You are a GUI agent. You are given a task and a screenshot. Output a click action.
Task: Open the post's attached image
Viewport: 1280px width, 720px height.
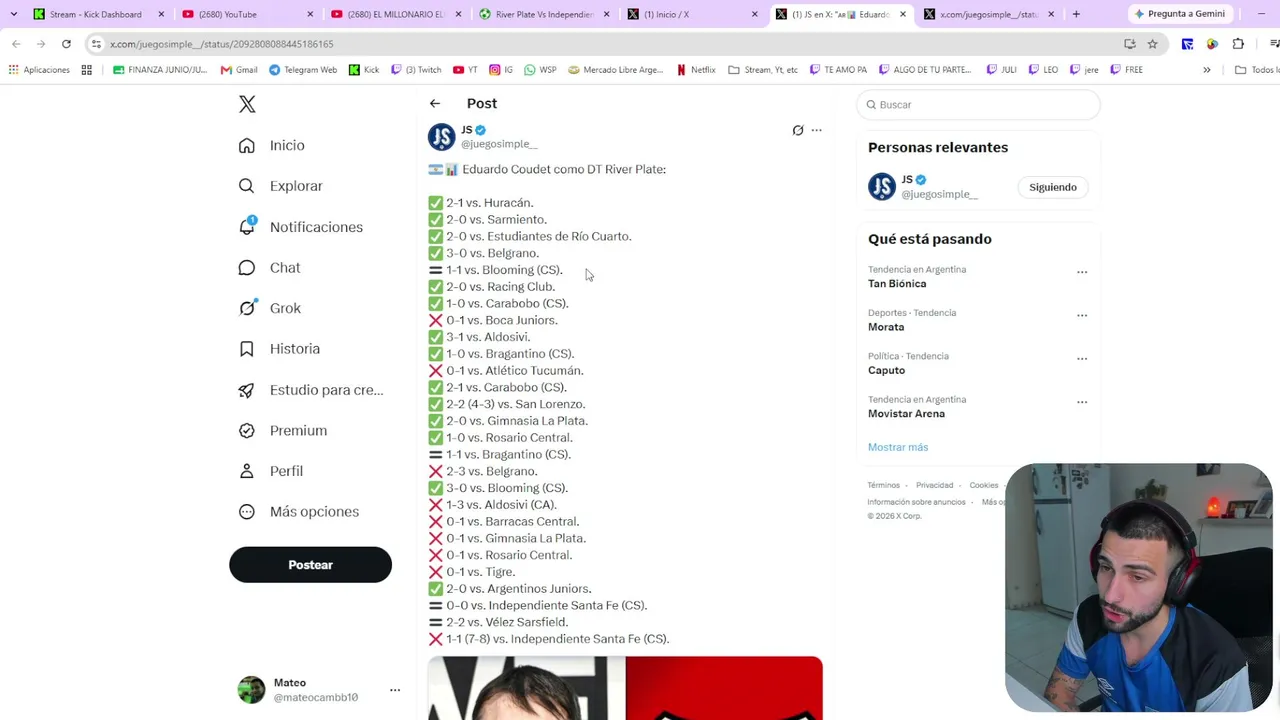click(x=625, y=688)
